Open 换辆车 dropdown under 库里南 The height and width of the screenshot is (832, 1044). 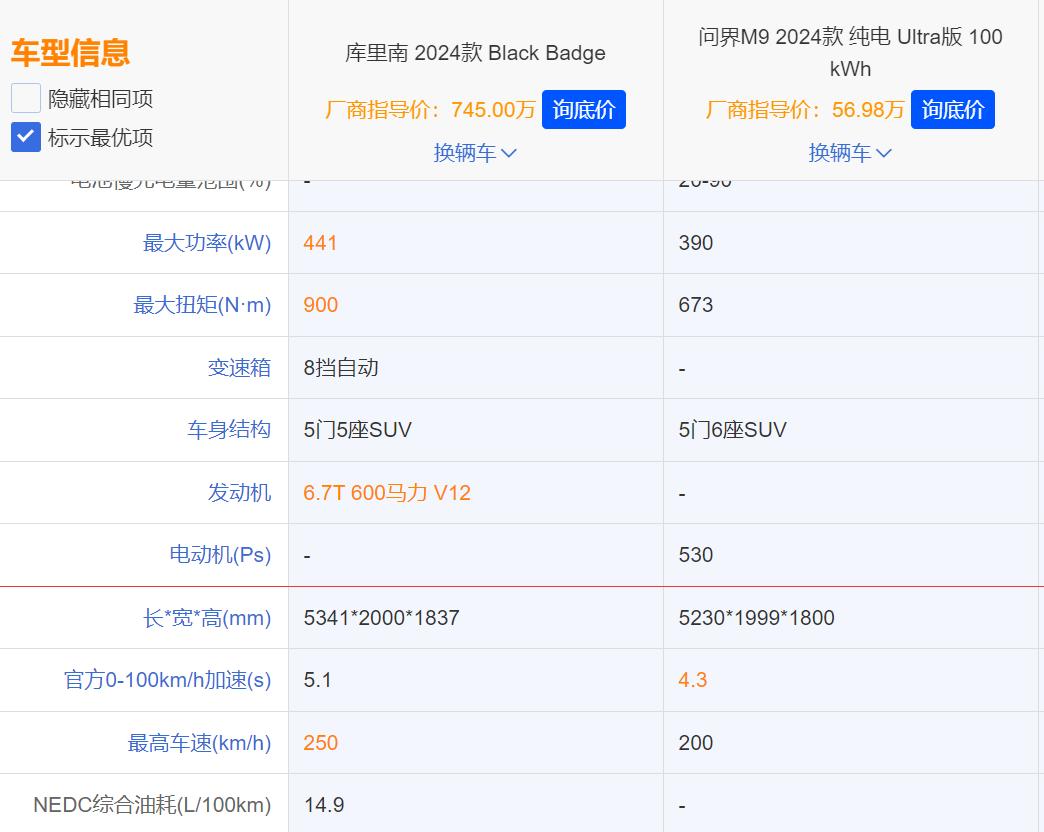475,153
